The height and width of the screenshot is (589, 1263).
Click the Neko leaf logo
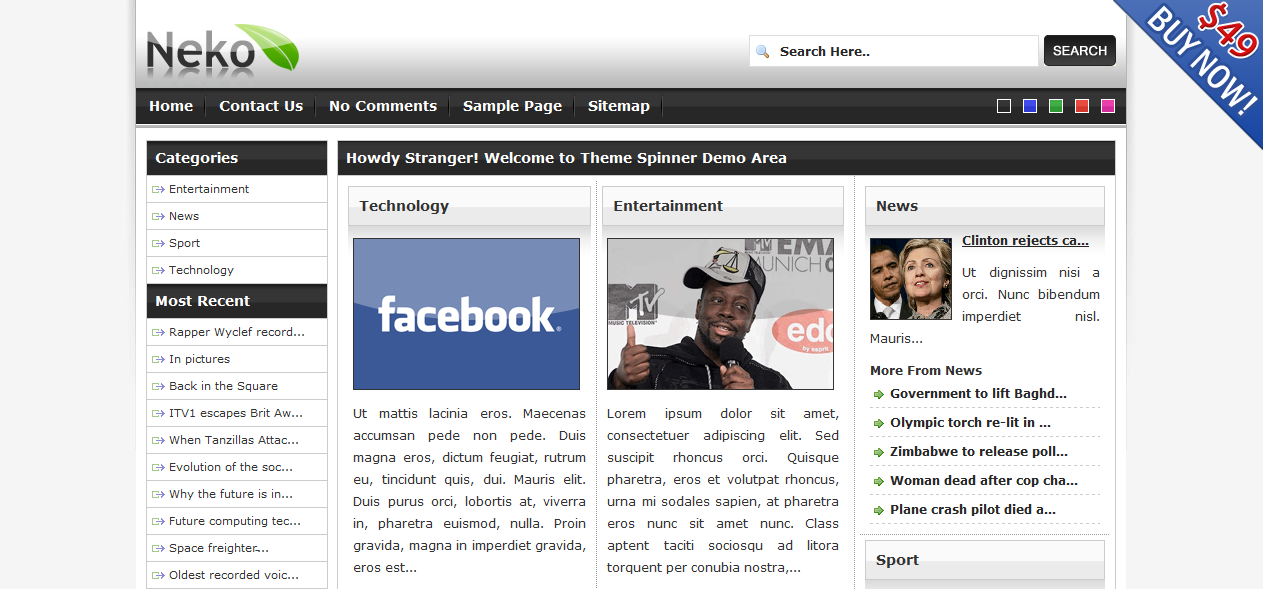click(222, 52)
